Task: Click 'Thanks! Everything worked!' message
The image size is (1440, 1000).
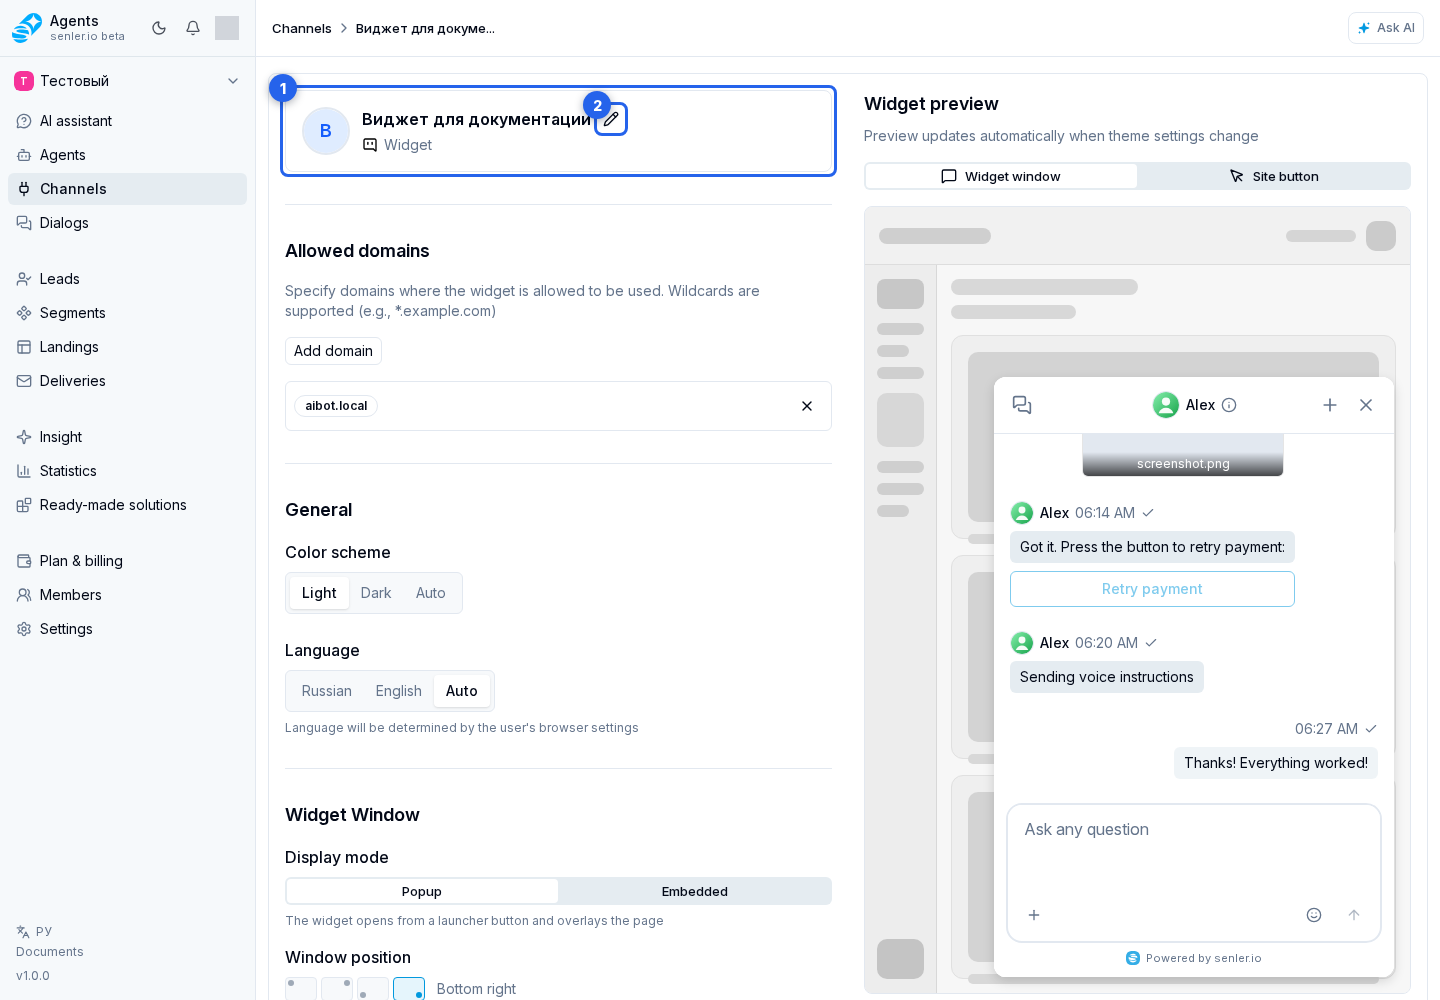Action: coord(1276,763)
